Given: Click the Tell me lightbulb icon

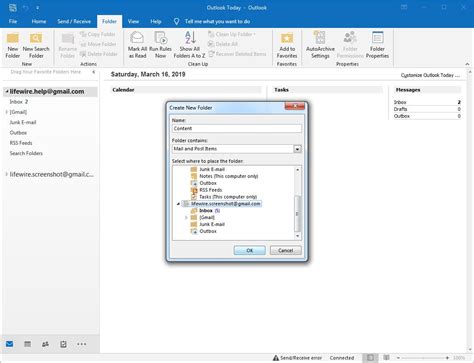Looking at the screenshot, I should coord(176,21).
